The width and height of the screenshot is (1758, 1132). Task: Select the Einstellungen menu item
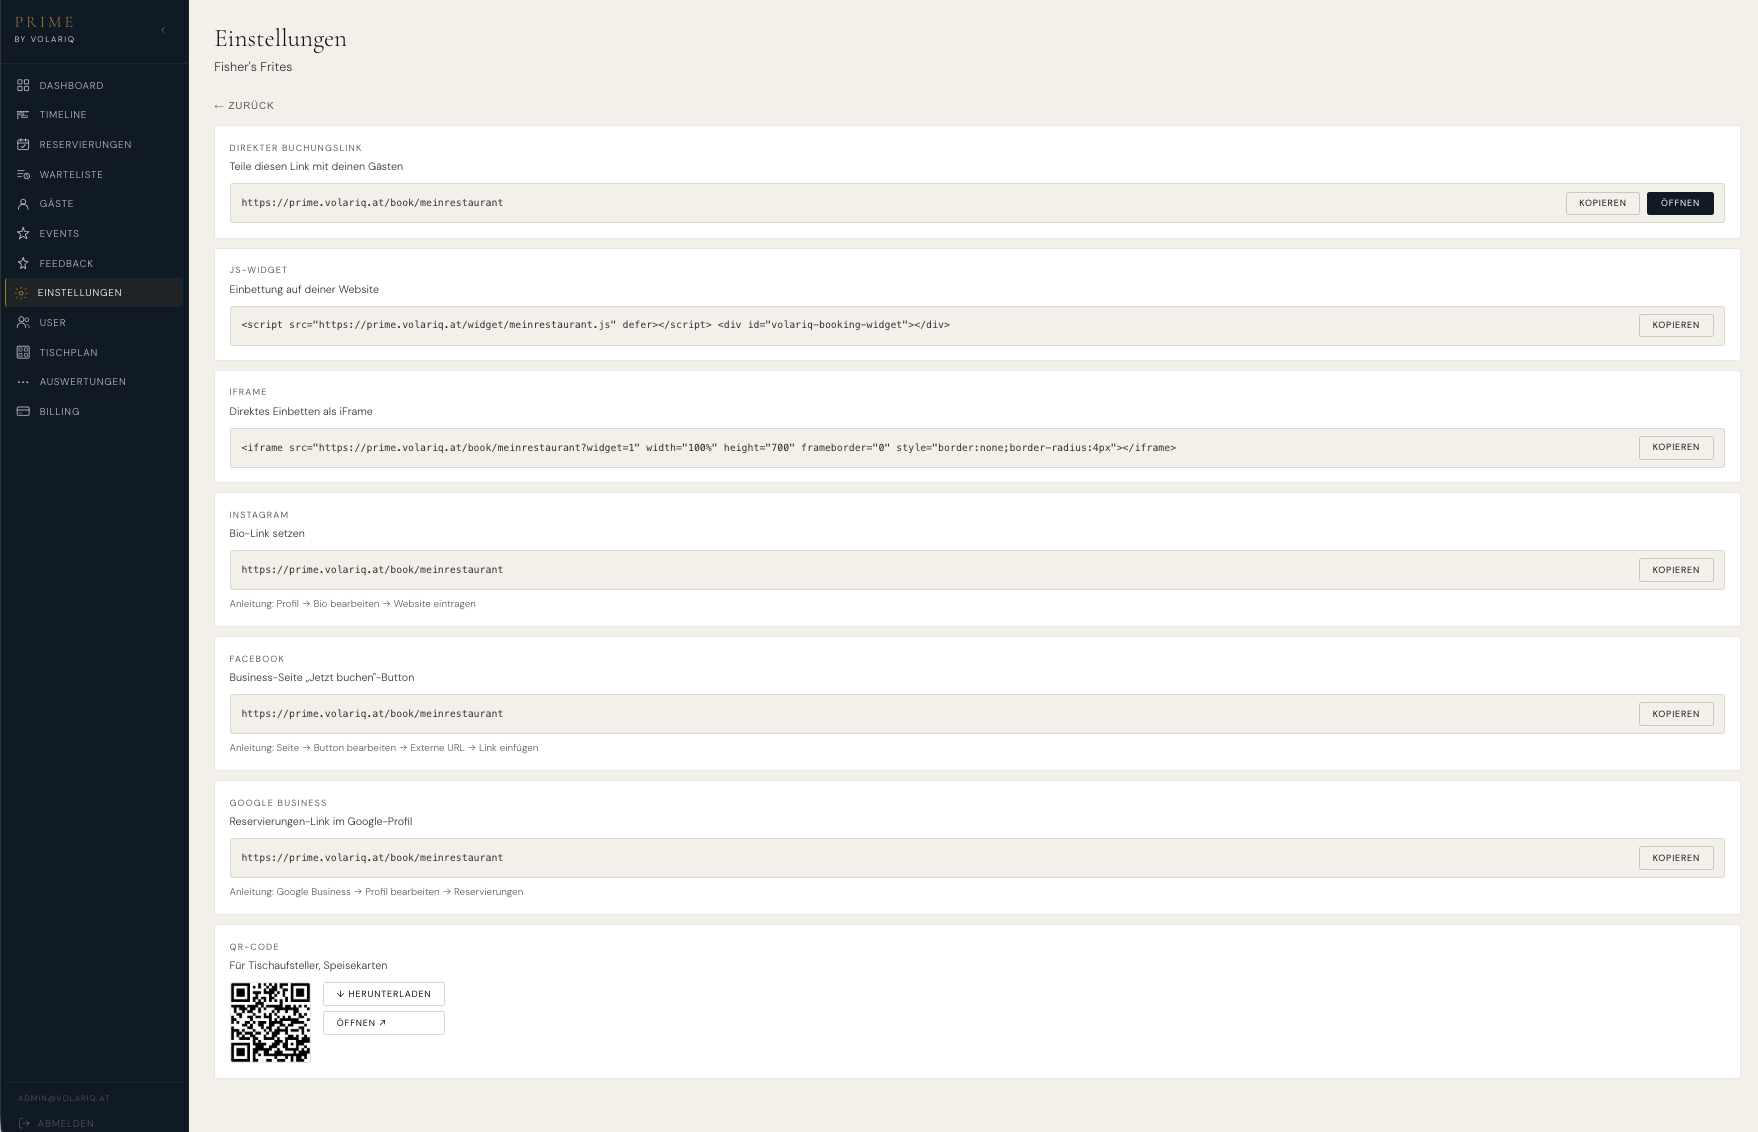[x=94, y=293]
